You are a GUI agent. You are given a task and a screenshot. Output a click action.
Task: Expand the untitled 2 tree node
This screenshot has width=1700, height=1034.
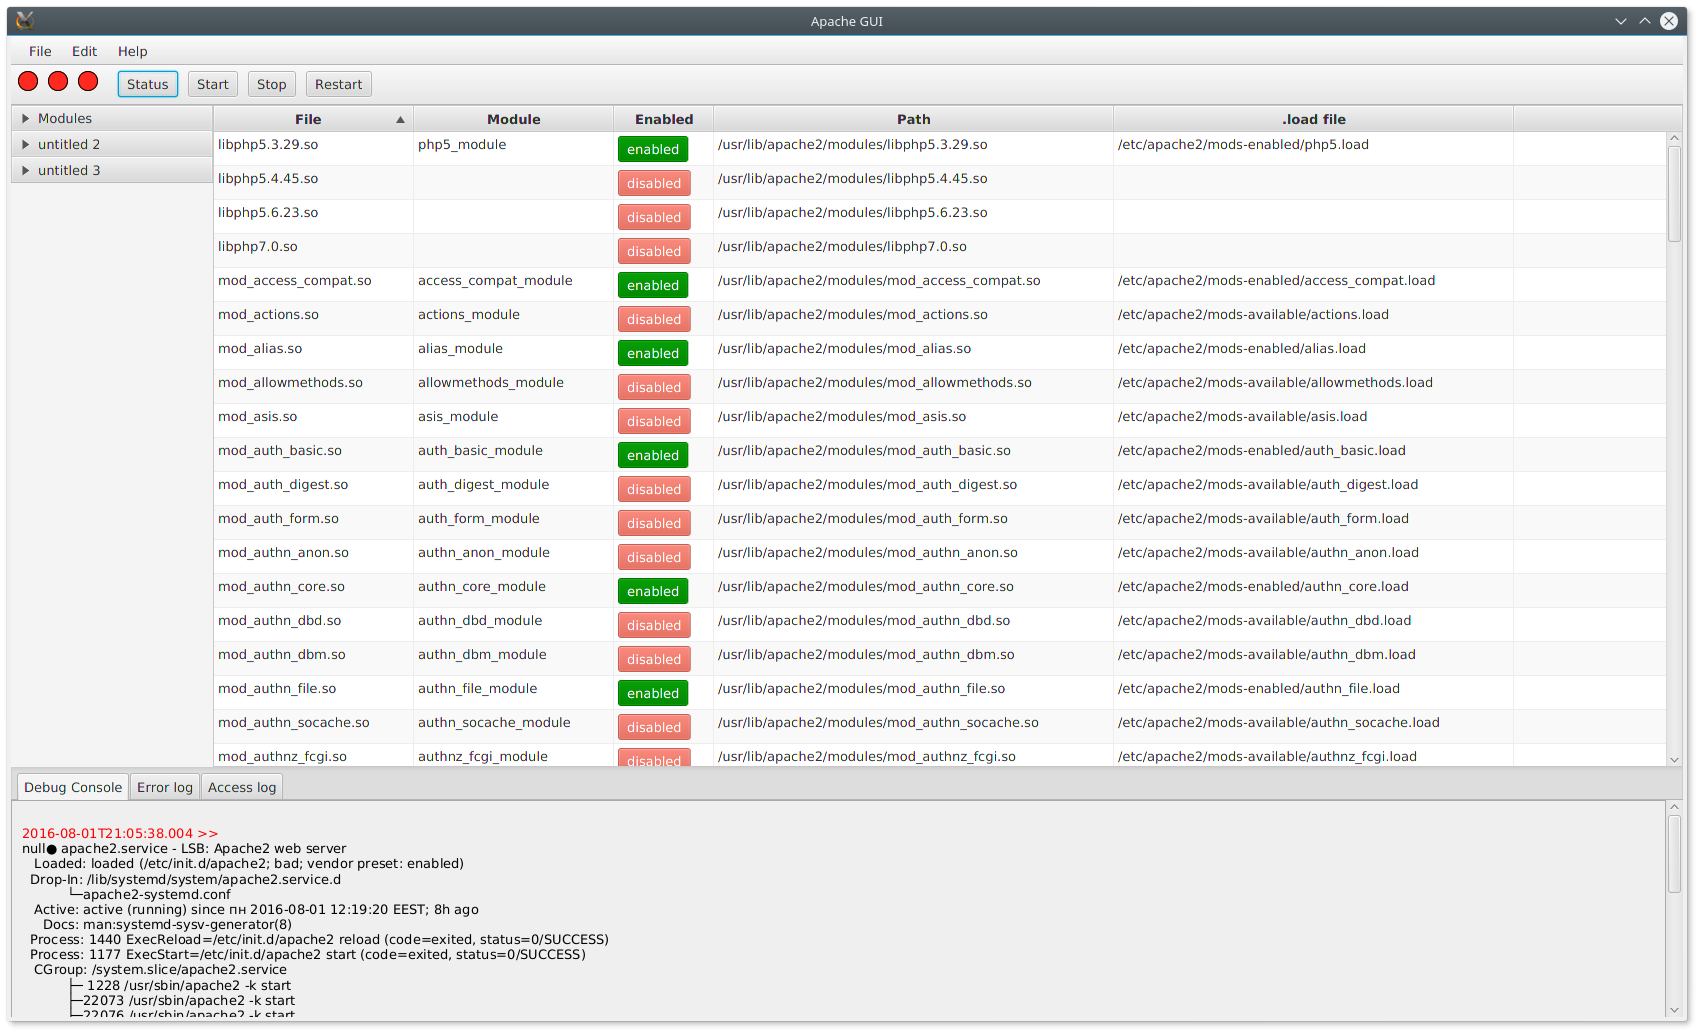click(x=25, y=144)
